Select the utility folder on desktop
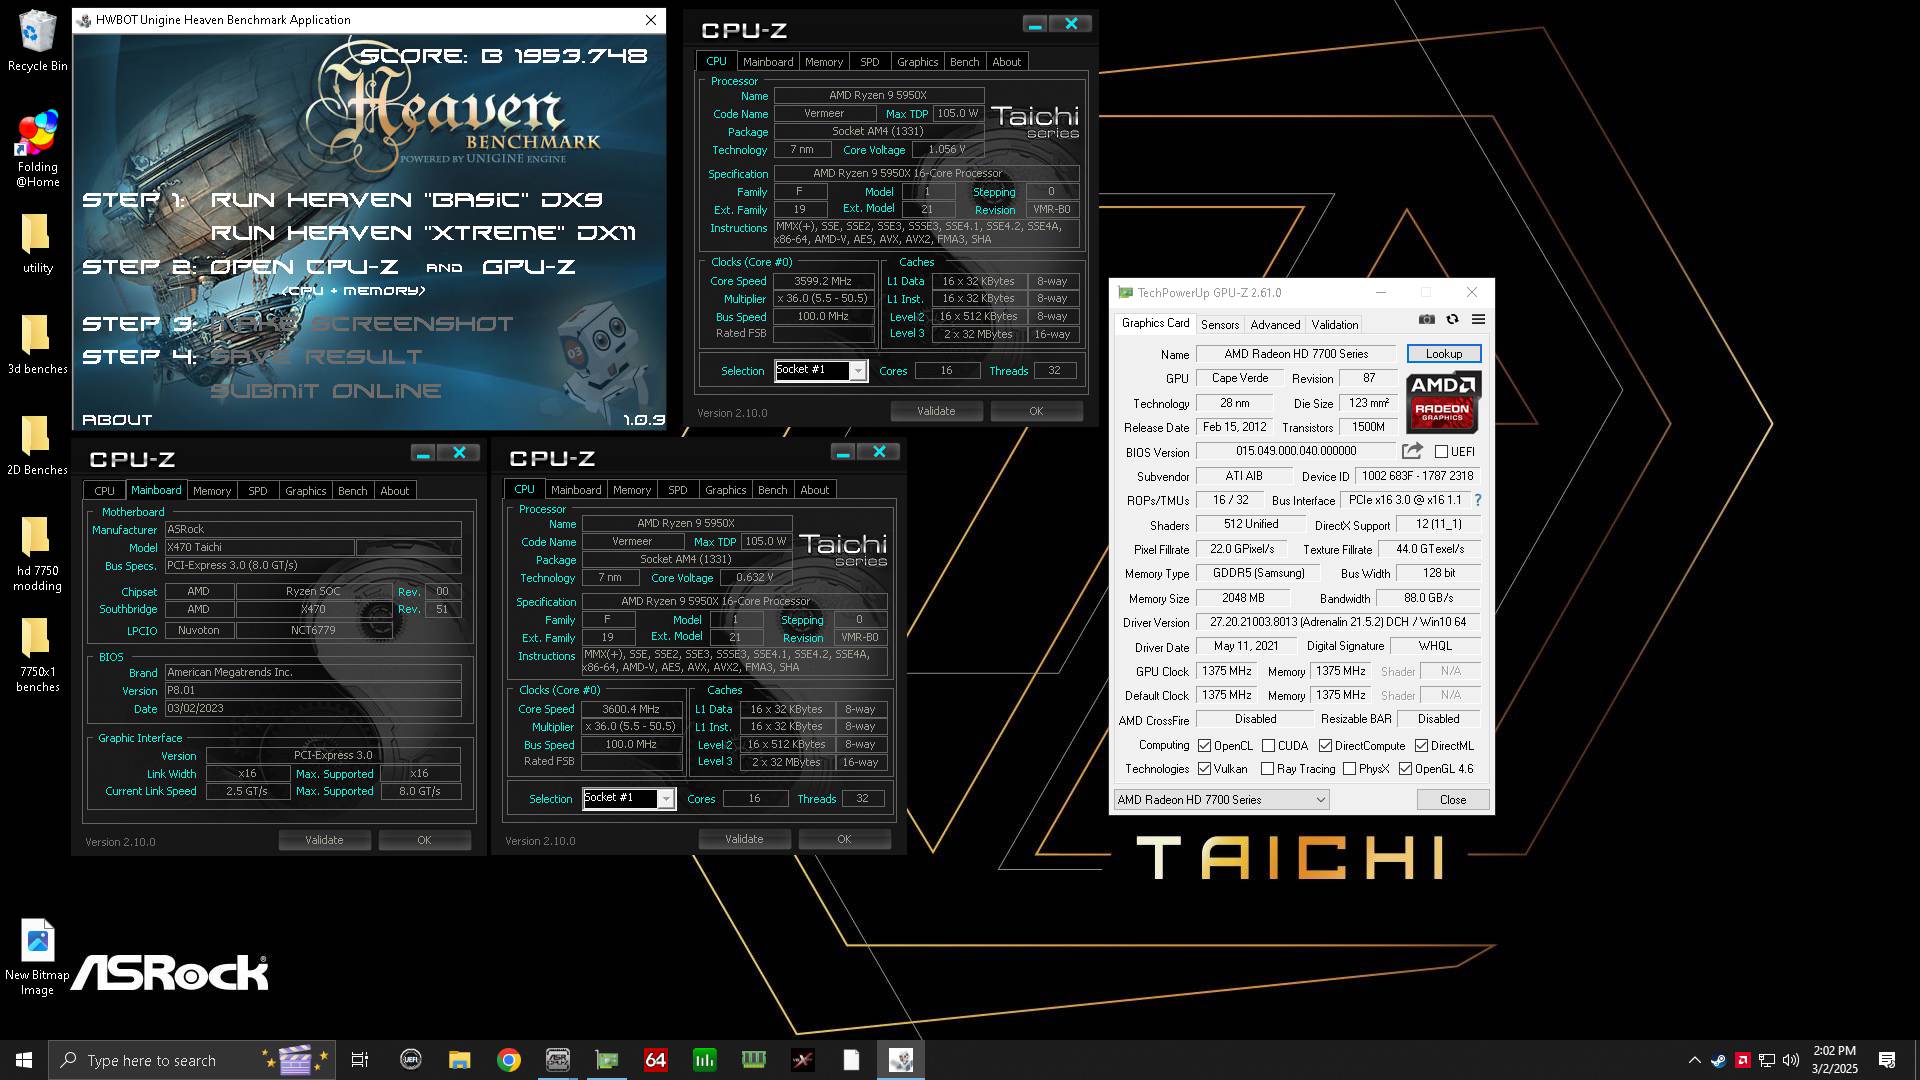The width and height of the screenshot is (1920, 1080). 37,244
